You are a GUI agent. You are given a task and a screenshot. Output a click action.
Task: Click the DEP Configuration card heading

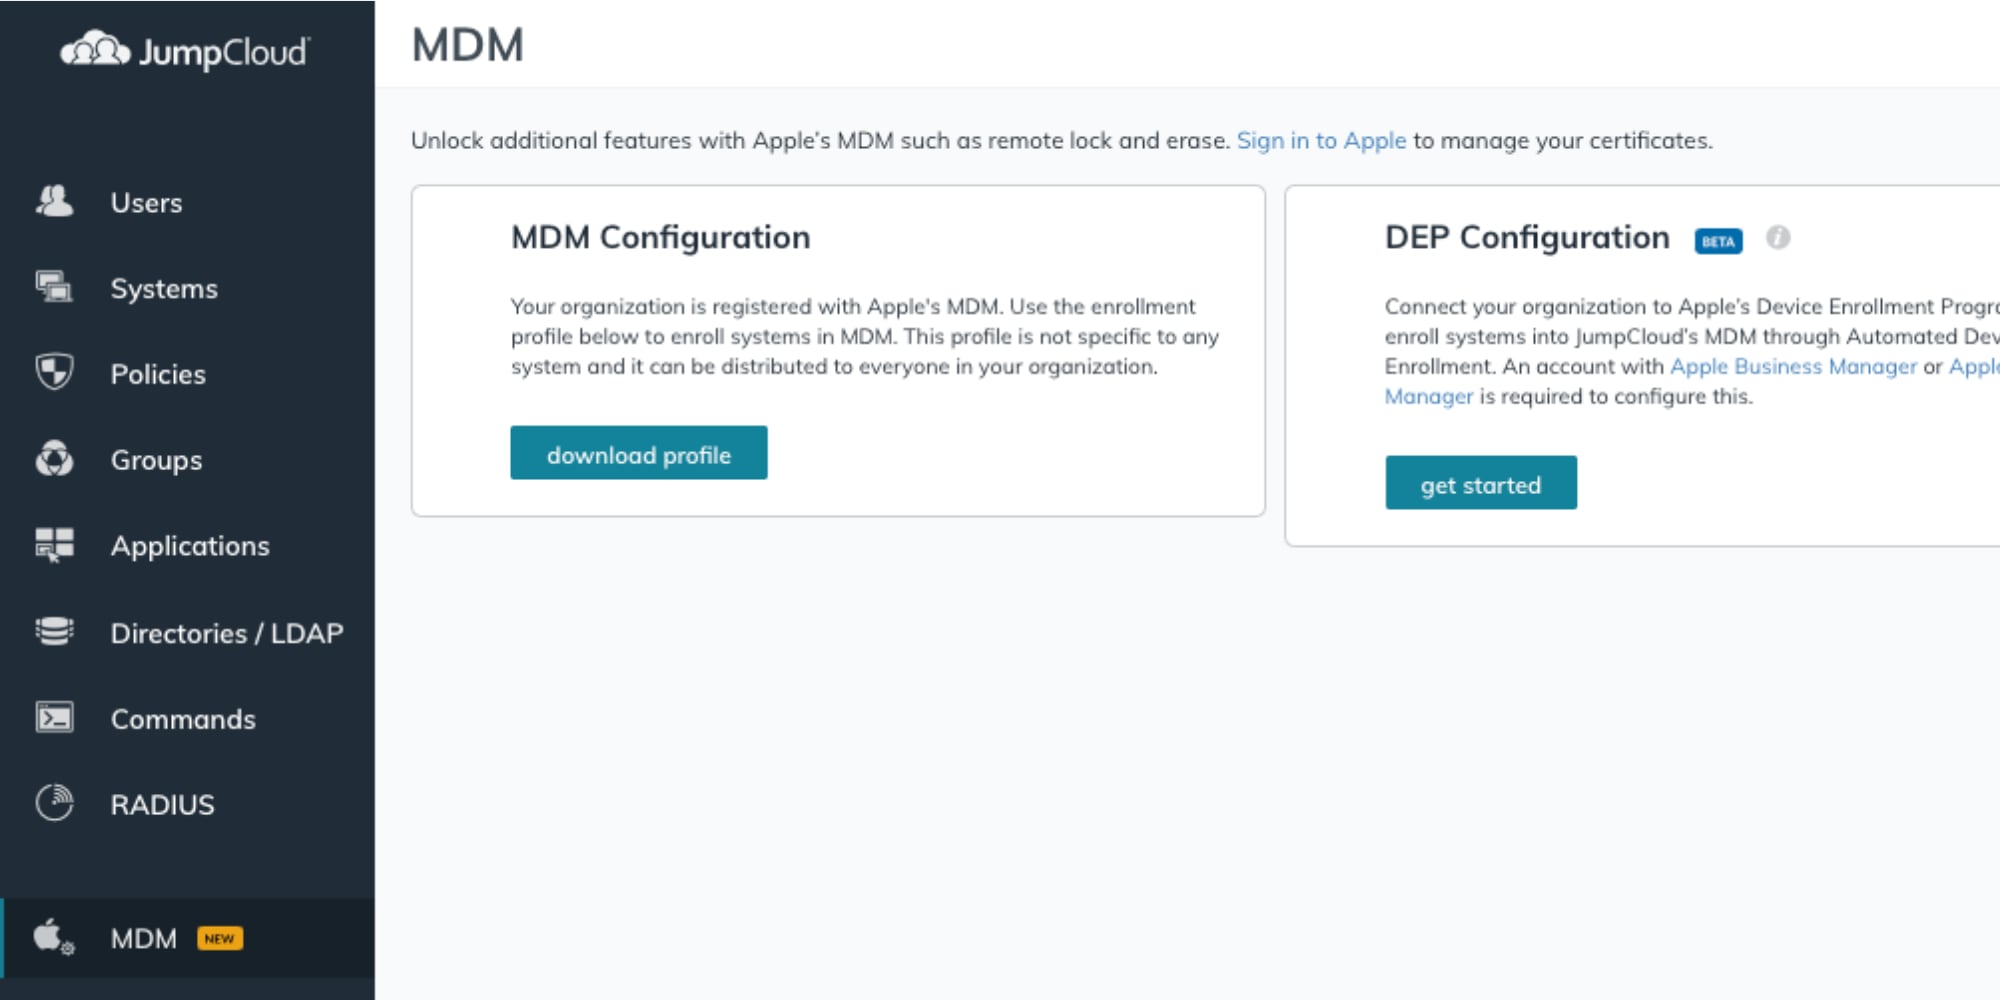click(x=1526, y=238)
